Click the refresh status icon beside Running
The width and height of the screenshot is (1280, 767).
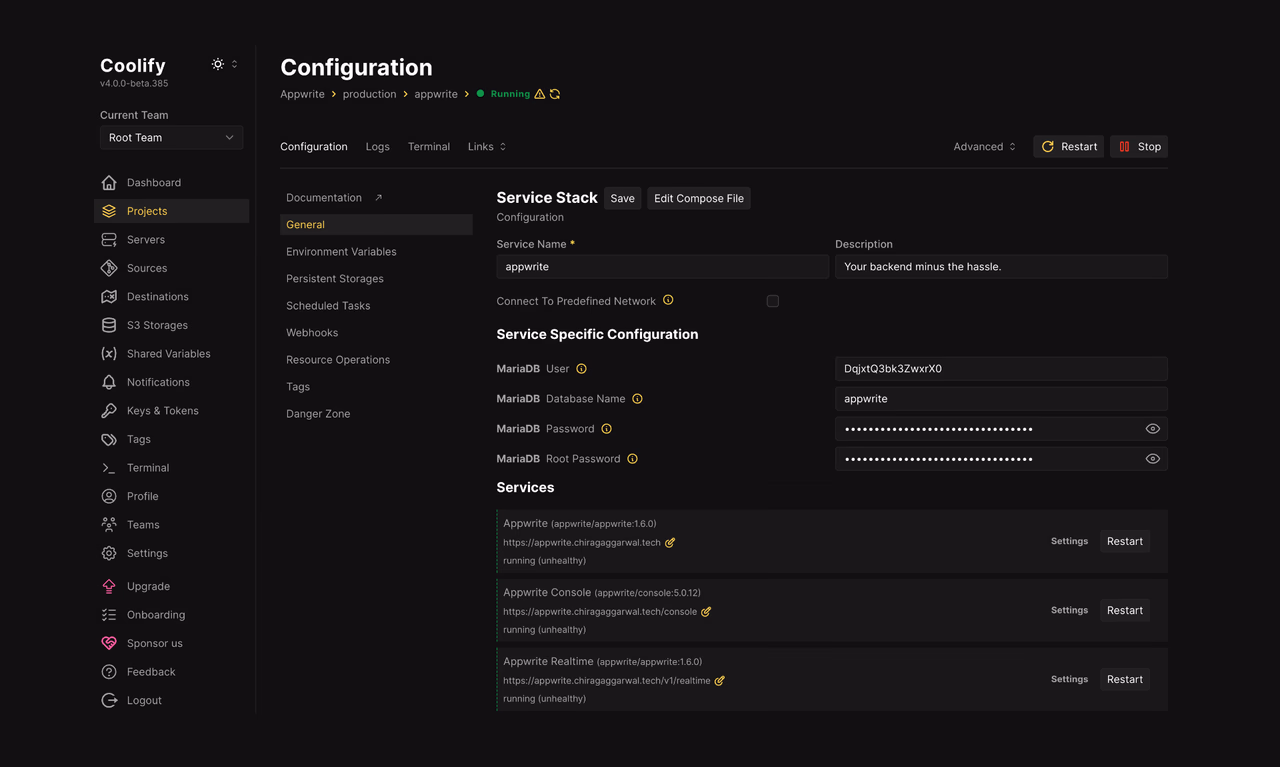[555, 94]
